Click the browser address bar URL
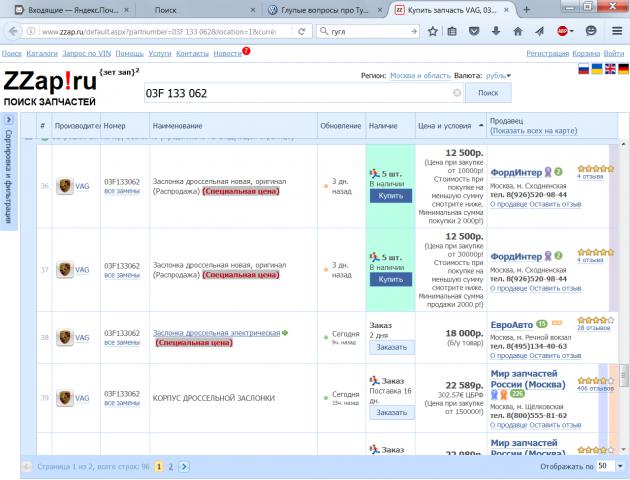 pyautogui.click(x=159, y=31)
